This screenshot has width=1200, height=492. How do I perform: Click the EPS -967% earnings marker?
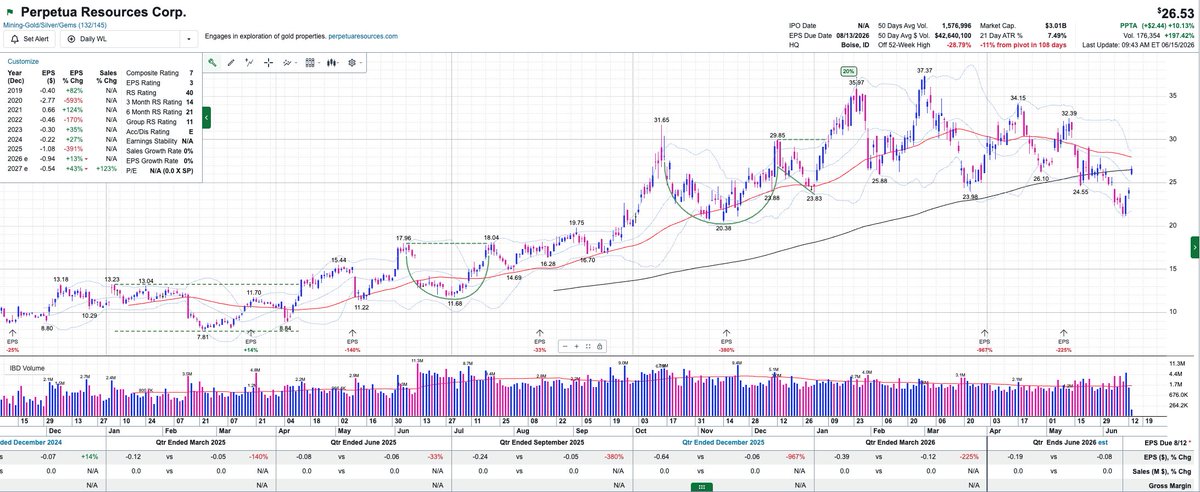click(984, 340)
